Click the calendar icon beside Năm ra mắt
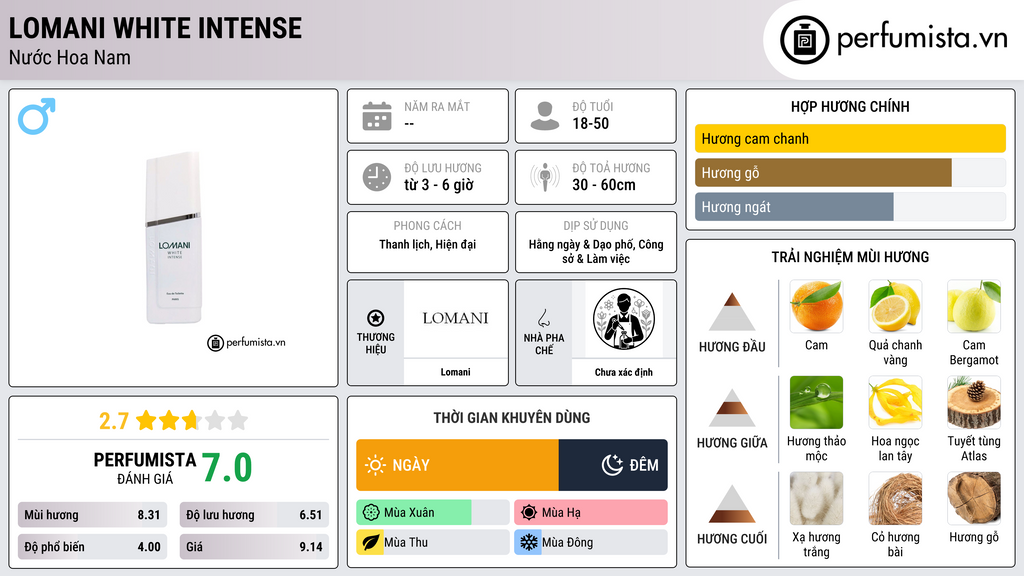 pyautogui.click(x=377, y=116)
